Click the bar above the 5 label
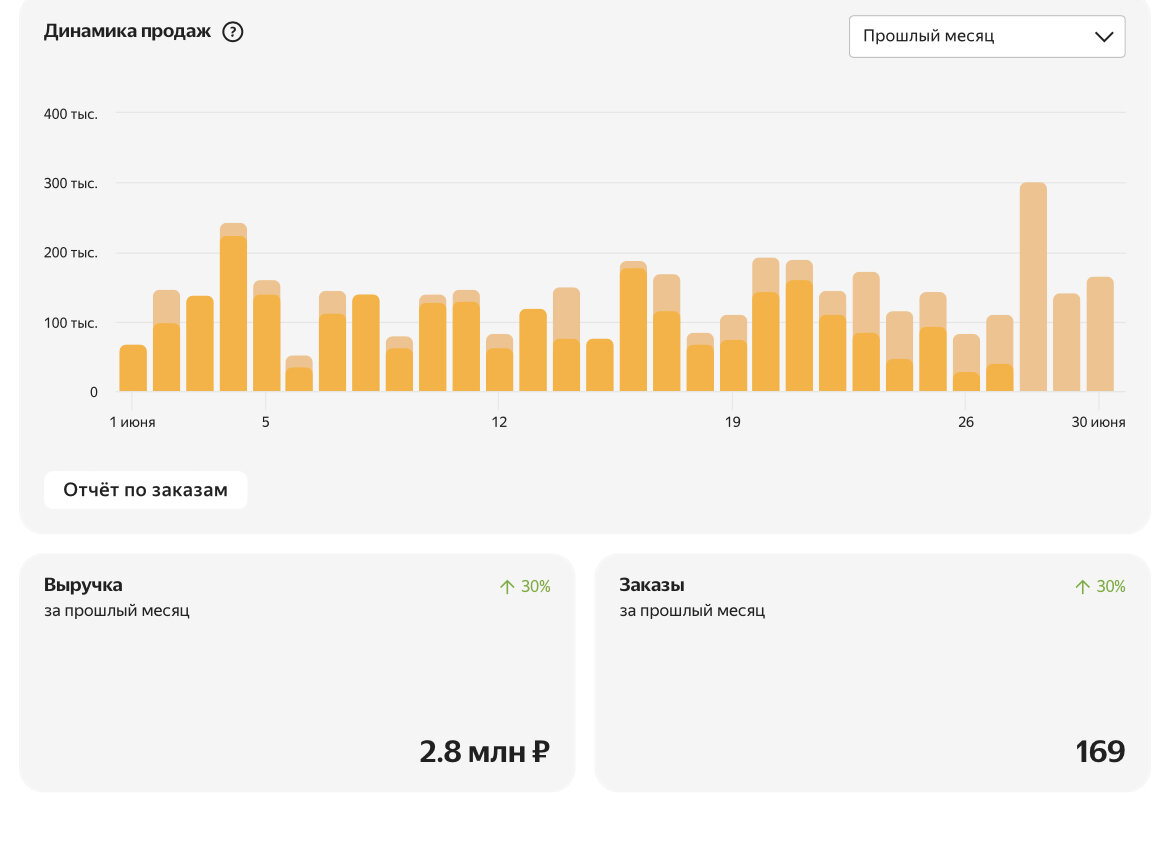This screenshot has height=844, width=1170. pyautogui.click(x=266, y=336)
